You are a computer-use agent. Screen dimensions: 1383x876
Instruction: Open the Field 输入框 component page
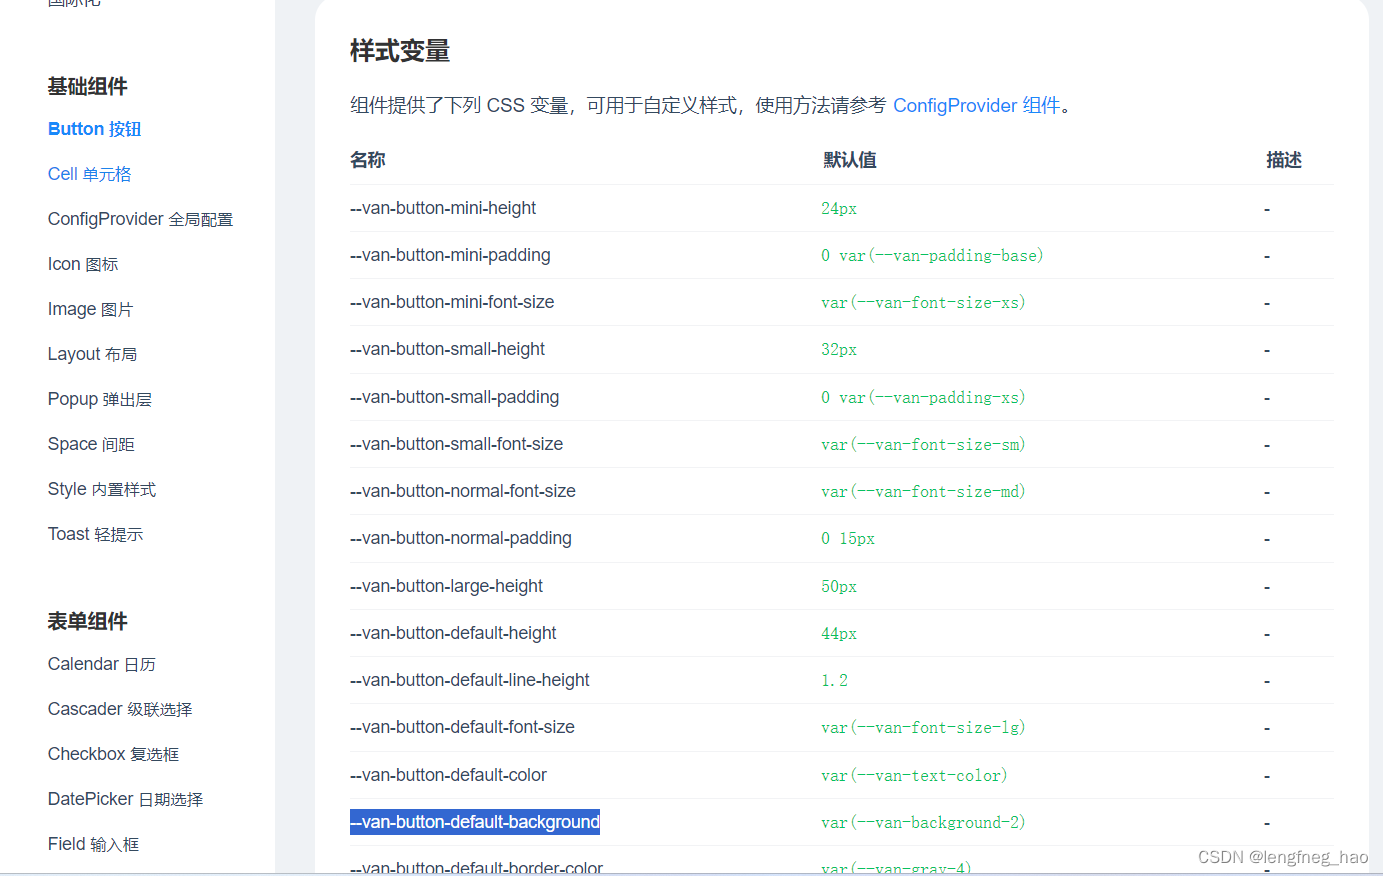(93, 843)
